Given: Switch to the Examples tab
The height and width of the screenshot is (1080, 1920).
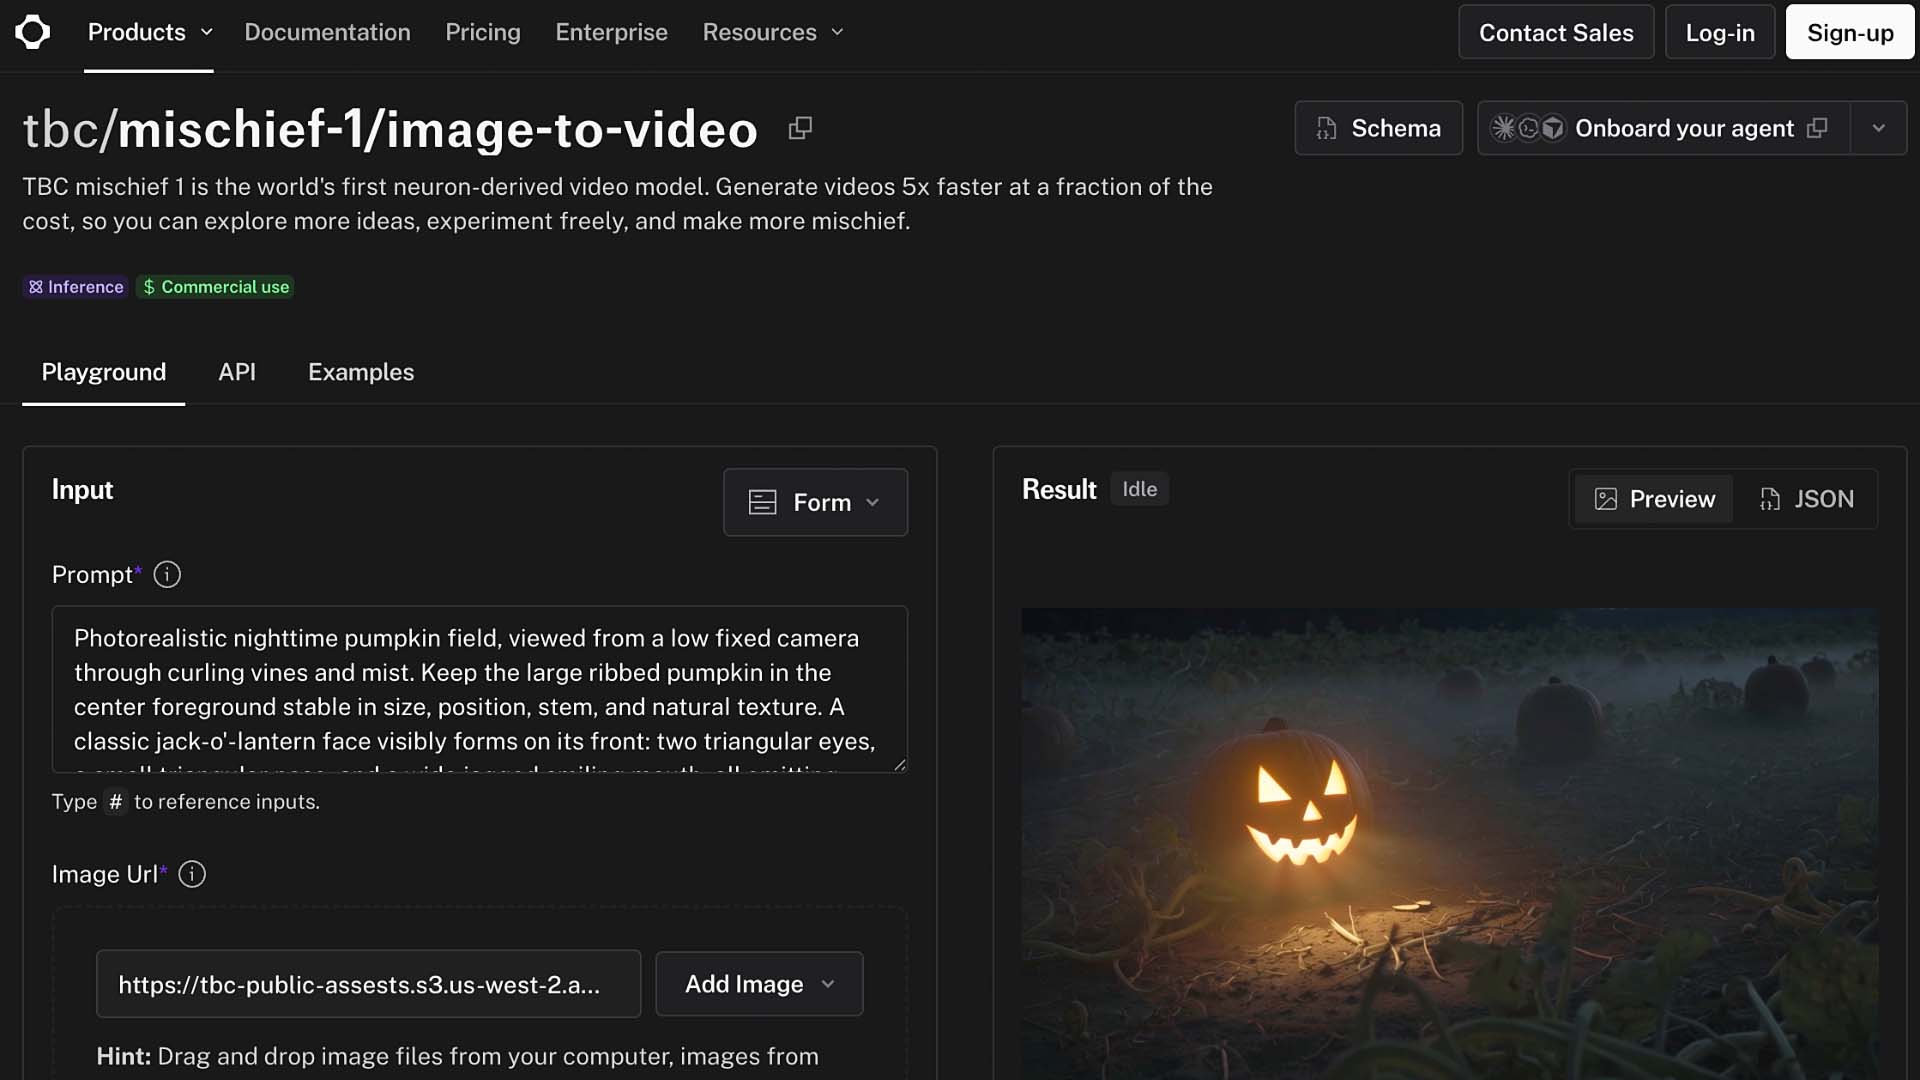Looking at the screenshot, I should click(x=361, y=372).
